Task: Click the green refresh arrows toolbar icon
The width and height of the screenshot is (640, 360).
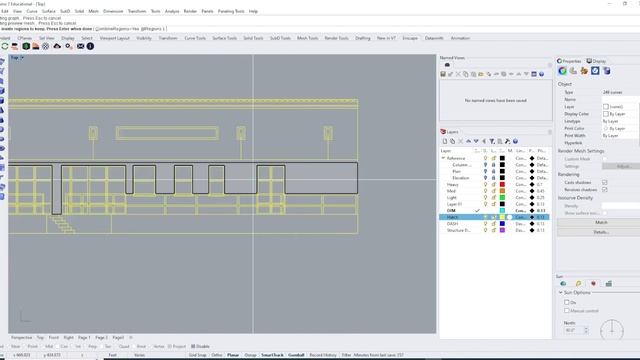Action: 5,46
